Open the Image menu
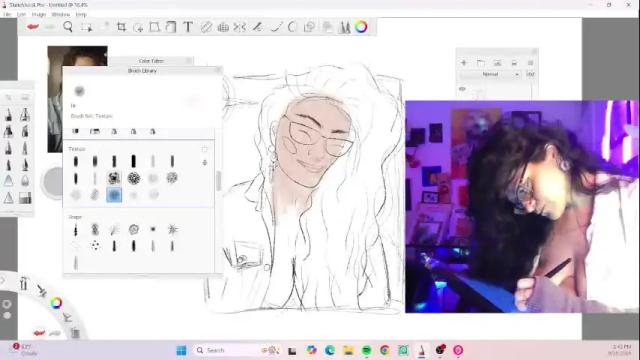This screenshot has width=640, height=360. [x=39, y=14]
